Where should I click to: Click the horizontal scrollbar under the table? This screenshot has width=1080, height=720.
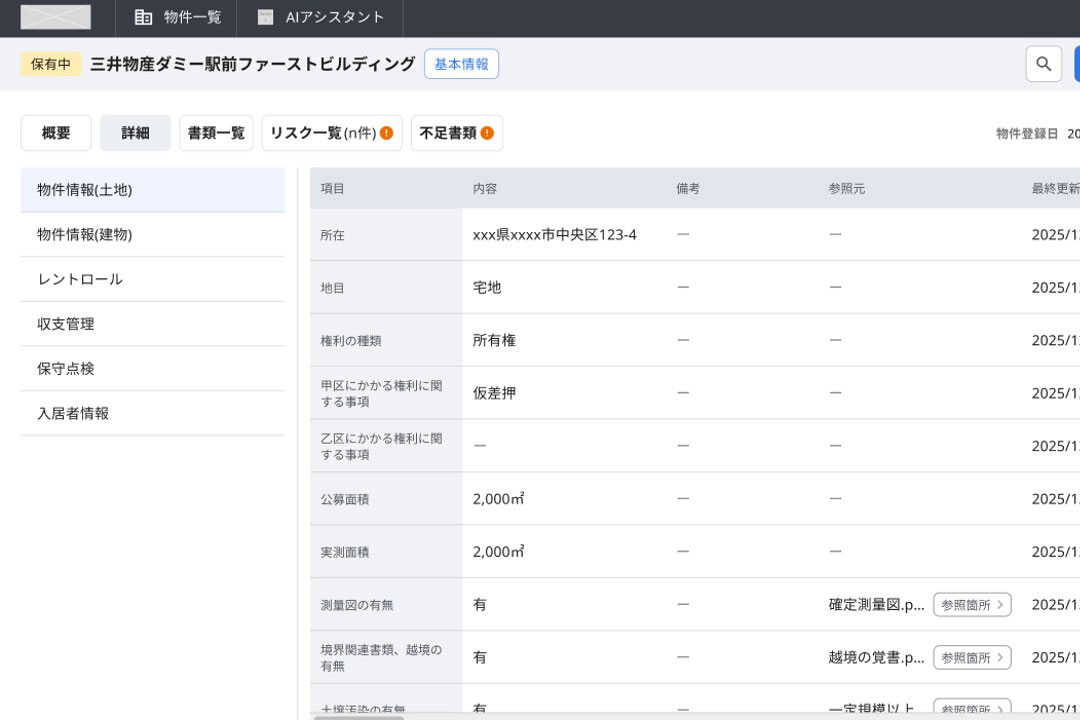pyautogui.click(x=359, y=717)
